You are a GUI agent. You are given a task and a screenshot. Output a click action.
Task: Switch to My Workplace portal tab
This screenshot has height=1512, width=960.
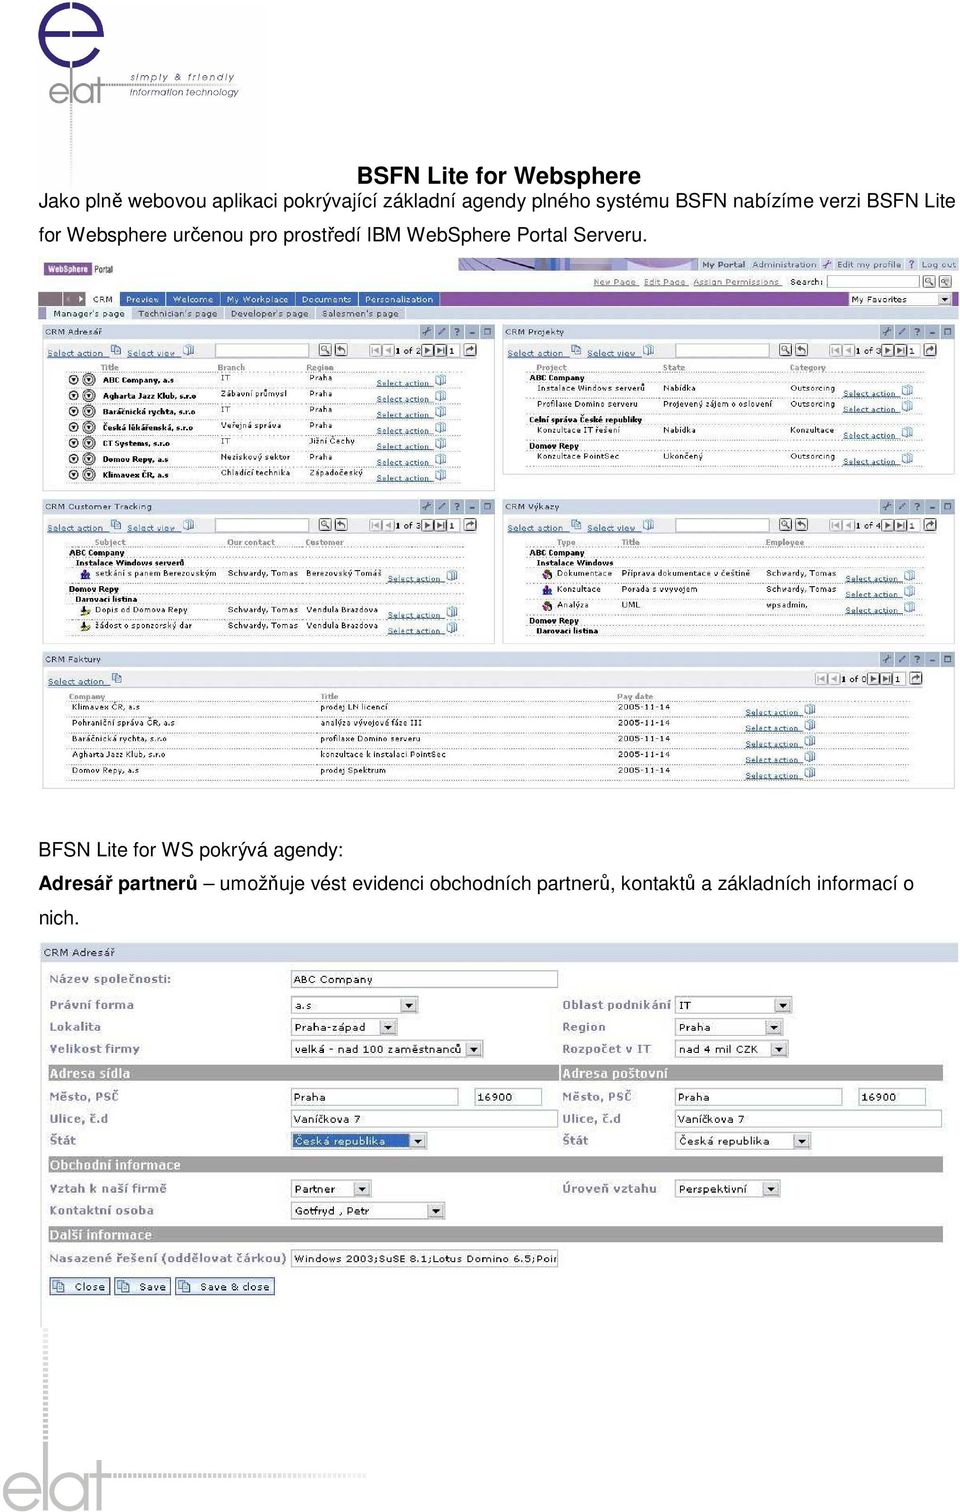pos(257,299)
